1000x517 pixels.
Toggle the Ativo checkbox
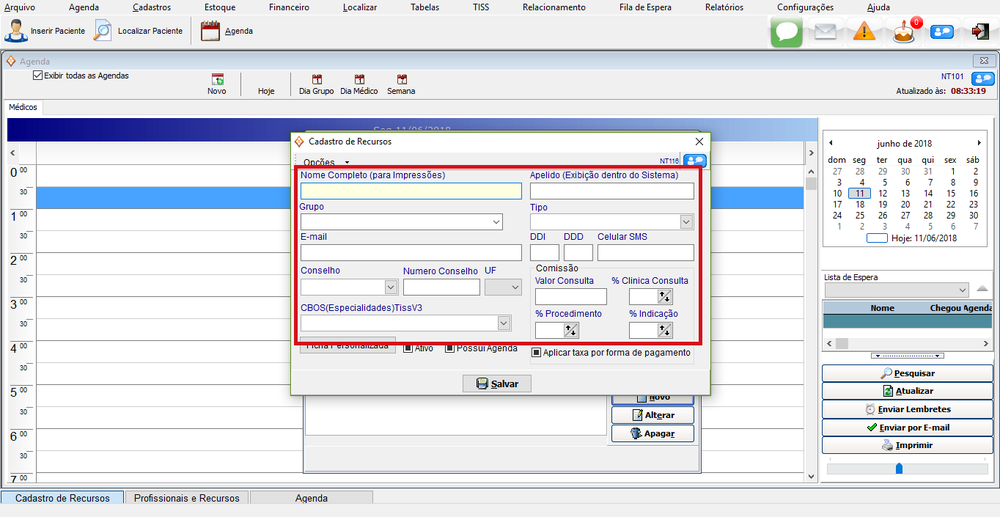[x=408, y=348]
